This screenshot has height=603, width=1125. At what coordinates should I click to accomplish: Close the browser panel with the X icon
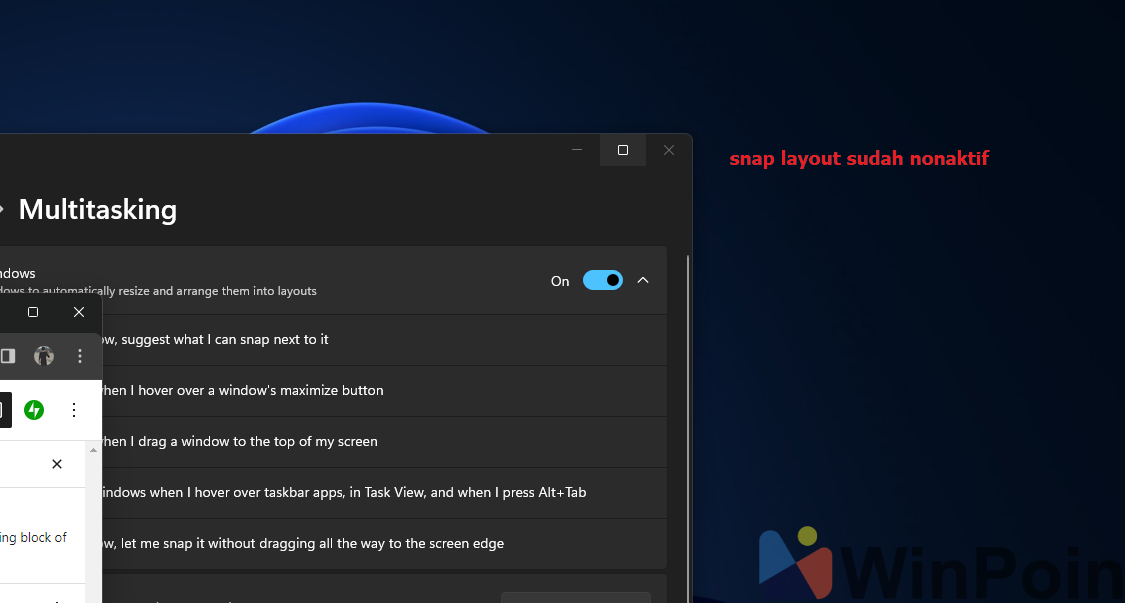pos(57,464)
